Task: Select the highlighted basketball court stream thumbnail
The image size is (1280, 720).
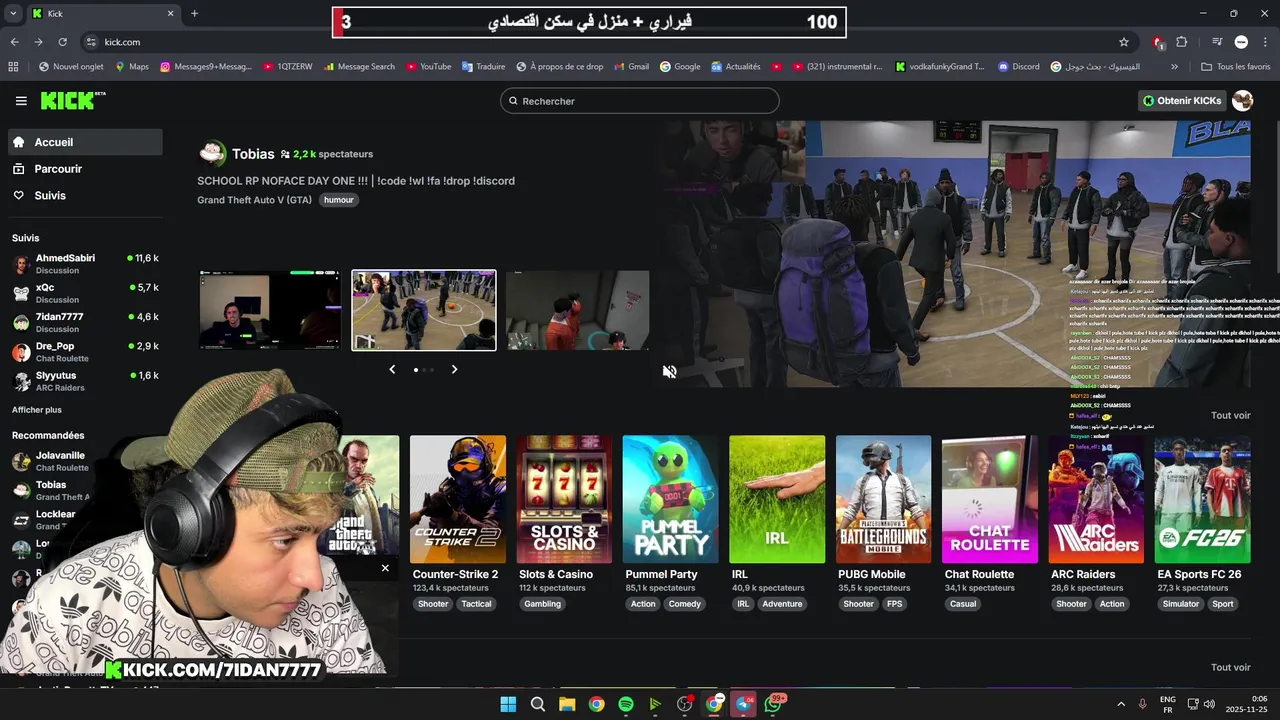Action: pos(424,310)
